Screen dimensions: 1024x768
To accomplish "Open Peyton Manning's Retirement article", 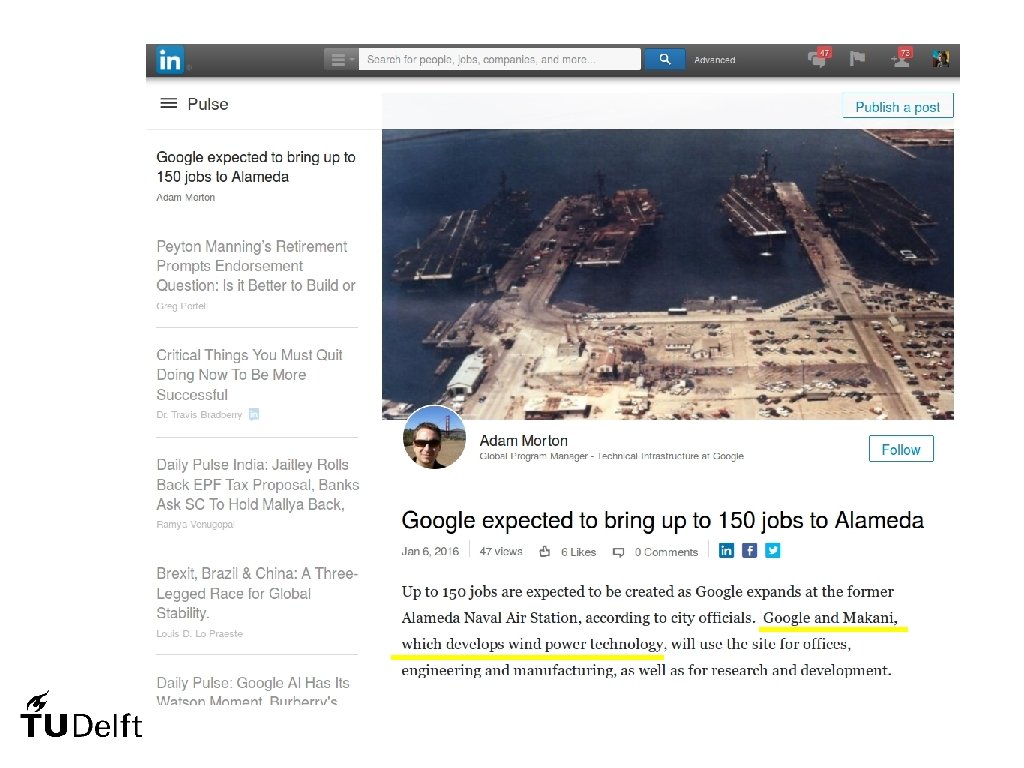I will tap(255, 266).
